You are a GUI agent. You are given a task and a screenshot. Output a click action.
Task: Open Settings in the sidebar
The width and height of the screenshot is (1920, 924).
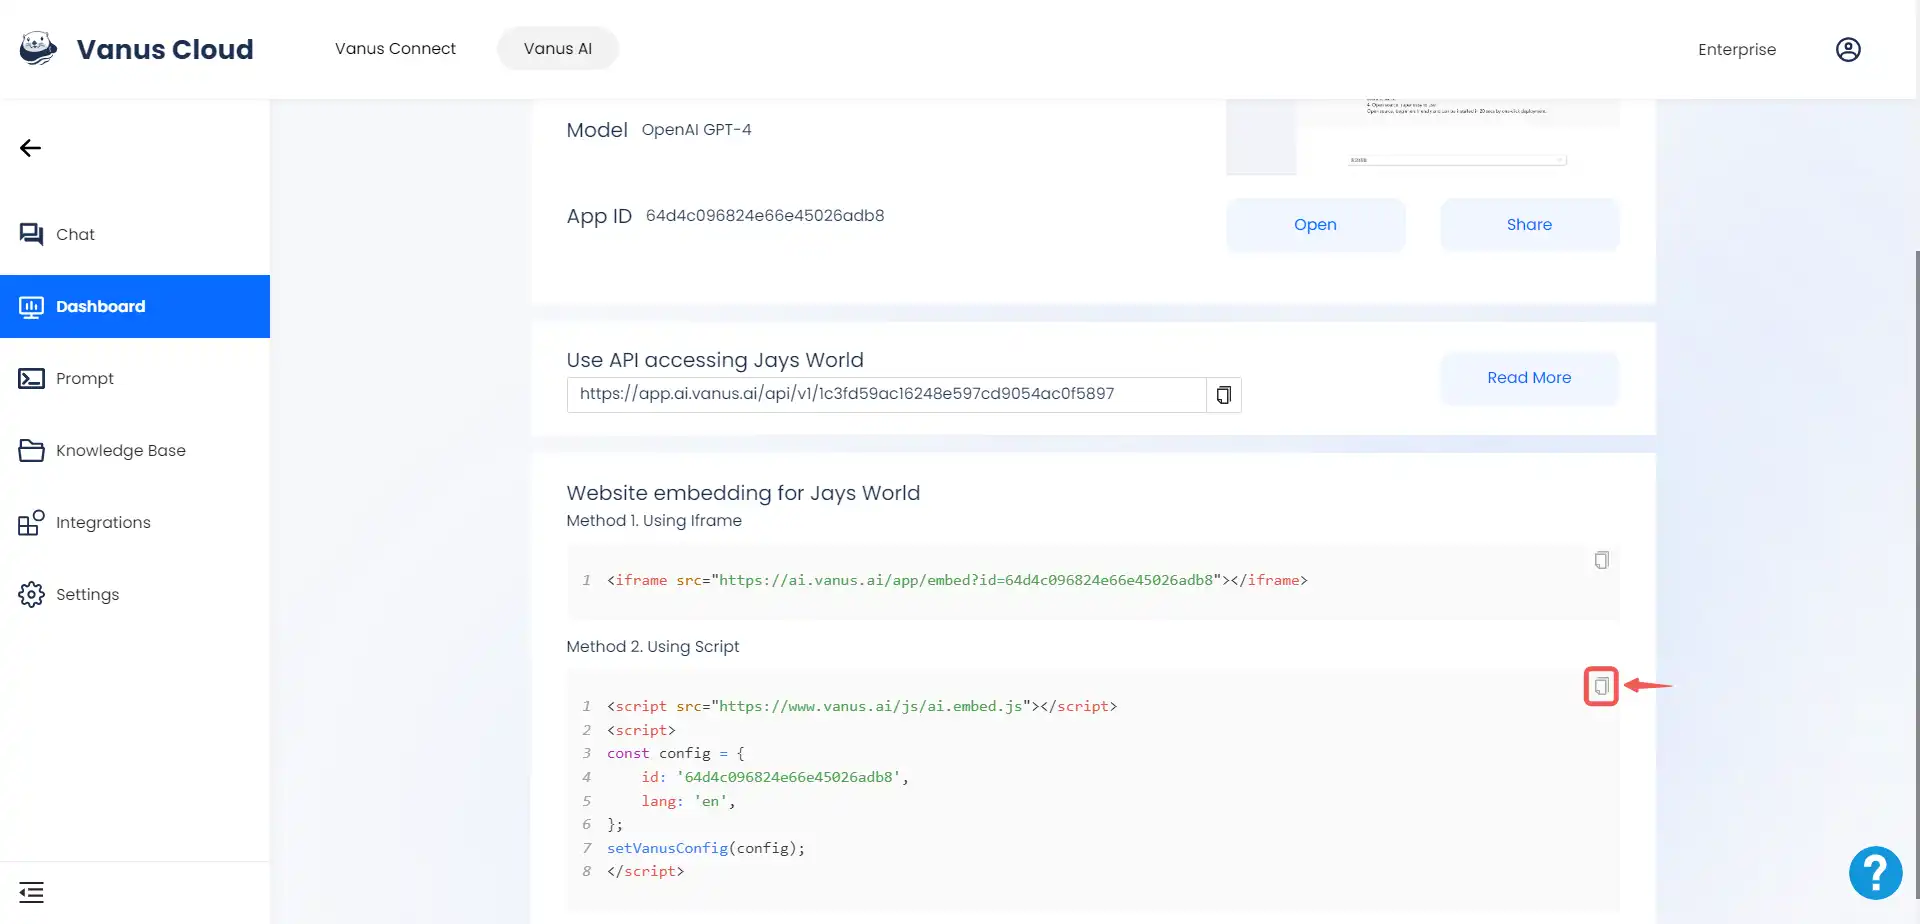[x=135, y=594]
